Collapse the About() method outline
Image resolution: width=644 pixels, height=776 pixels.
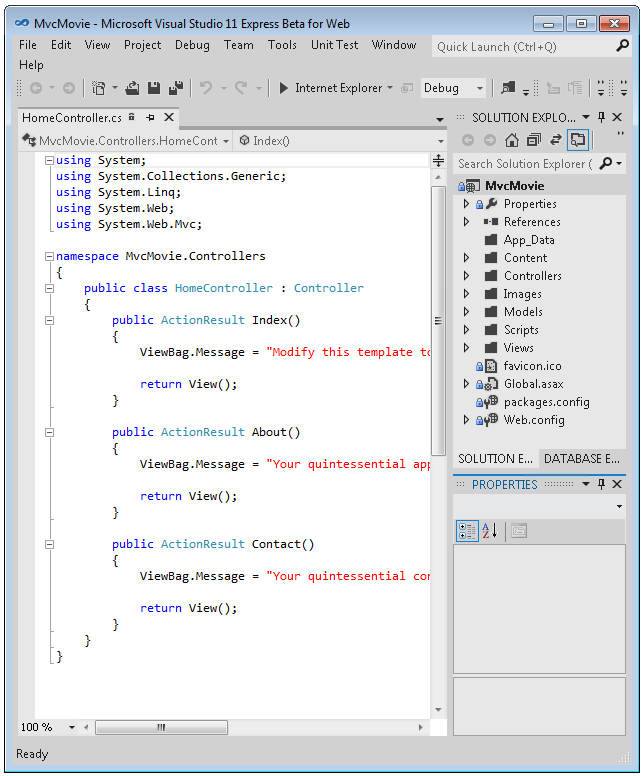tap(49, 433)
